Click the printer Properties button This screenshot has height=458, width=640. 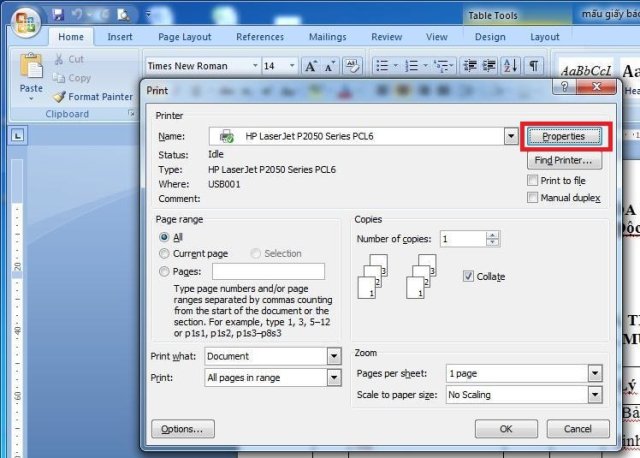(x=564, y=136)
